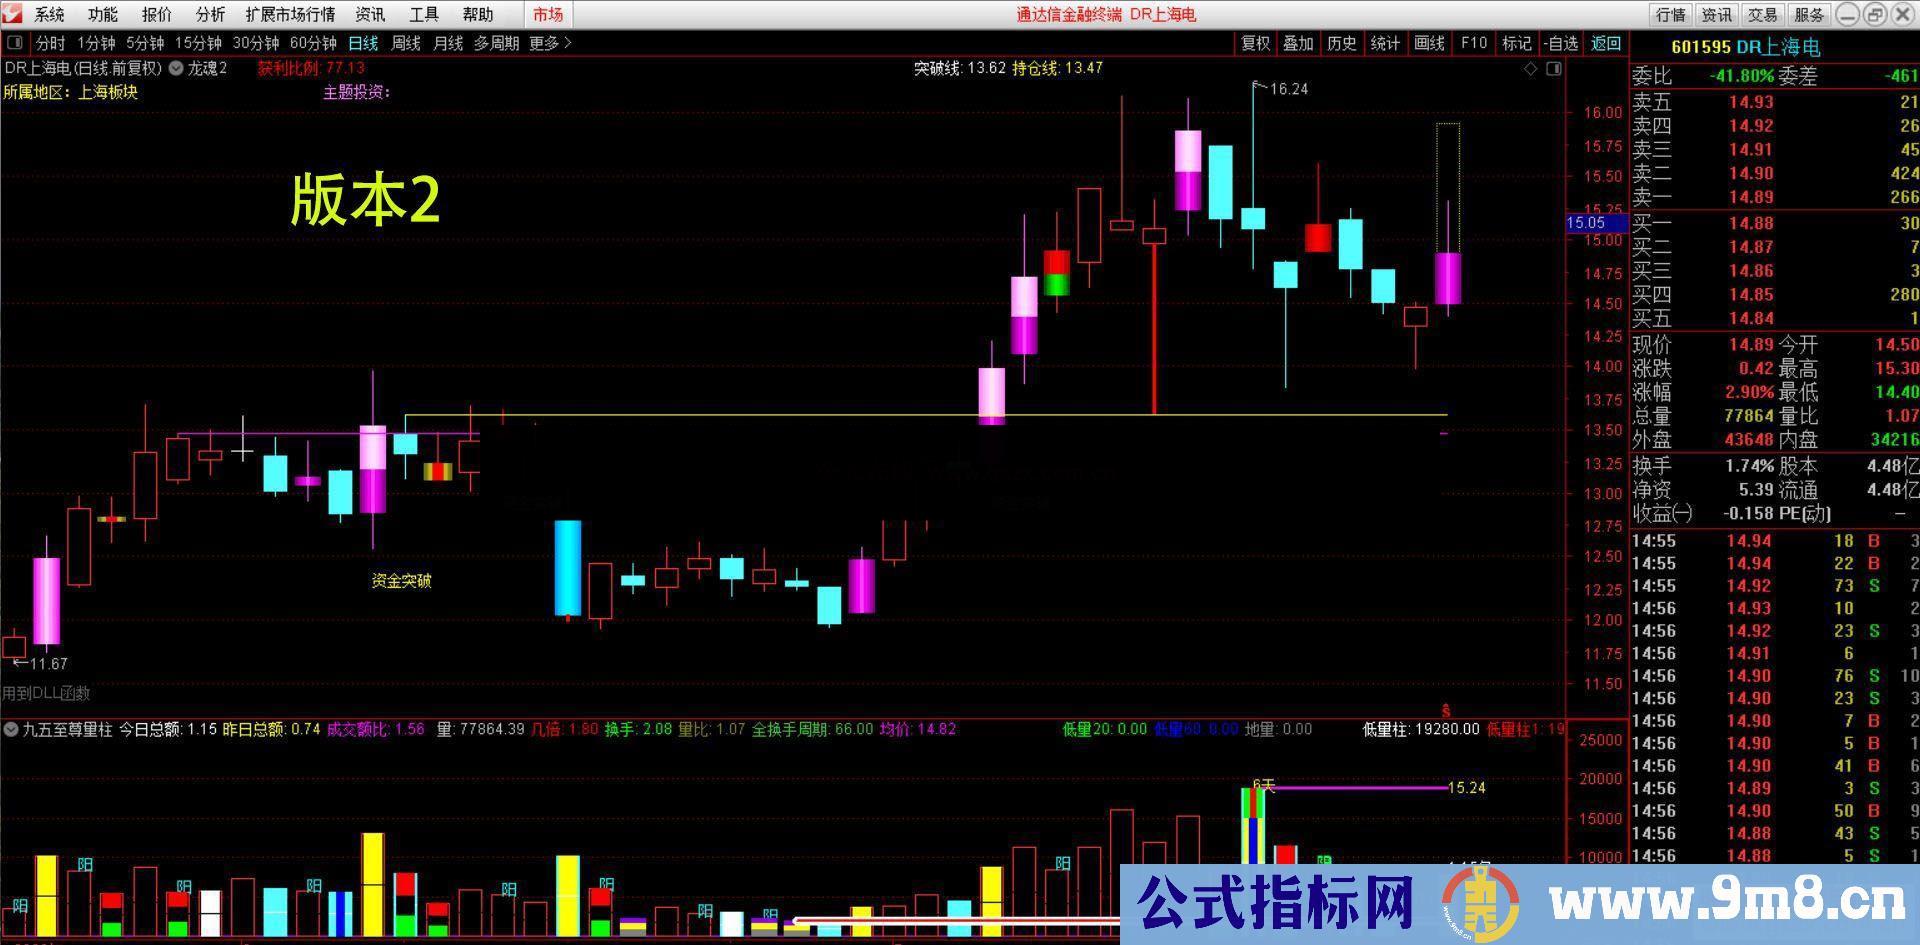Click the 标记 mark button
This screenshot has width=1920, height=945.
[1516, 43]
